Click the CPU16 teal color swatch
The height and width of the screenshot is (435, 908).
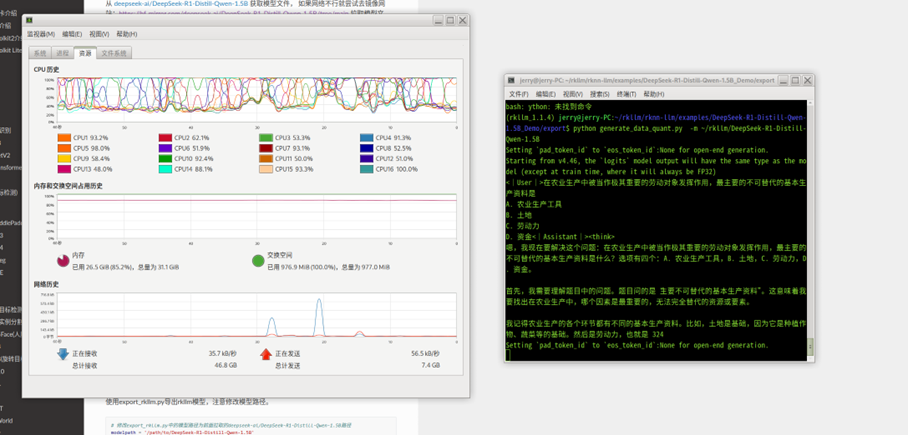click(x=367, y=169)
